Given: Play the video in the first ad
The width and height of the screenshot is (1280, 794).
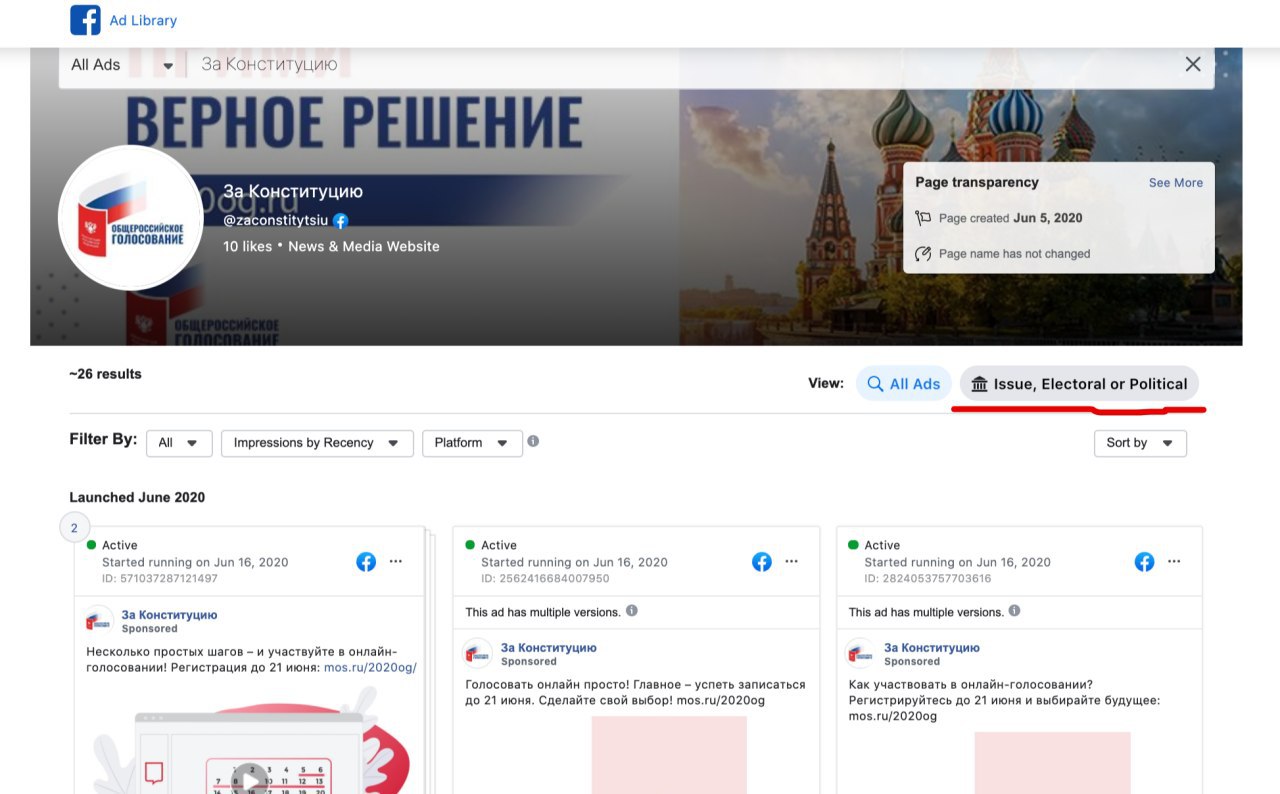Looking at the screenshot, I should [x=250, y=779].
